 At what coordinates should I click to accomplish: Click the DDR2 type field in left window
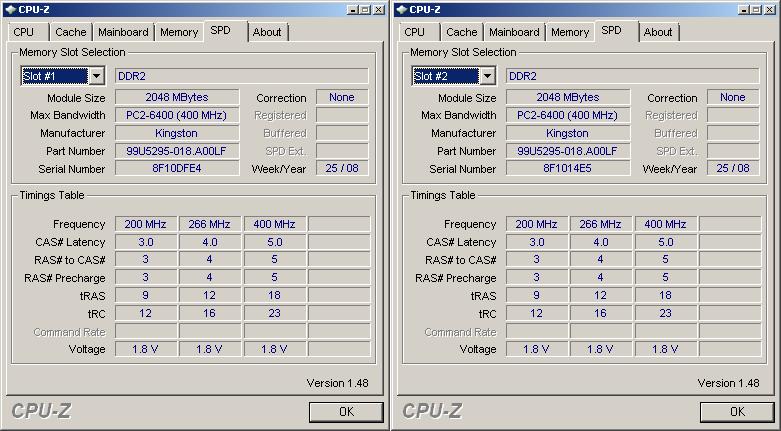pos(242,76)
